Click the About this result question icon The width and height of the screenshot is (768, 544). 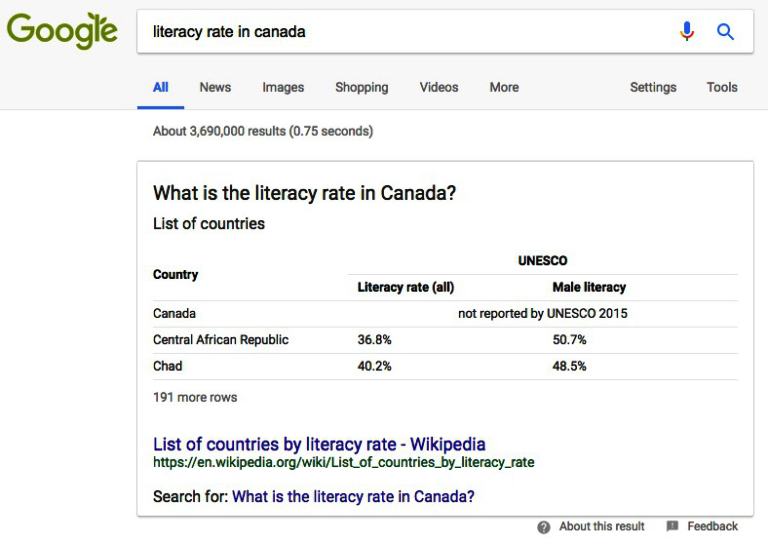coord(544,527)
